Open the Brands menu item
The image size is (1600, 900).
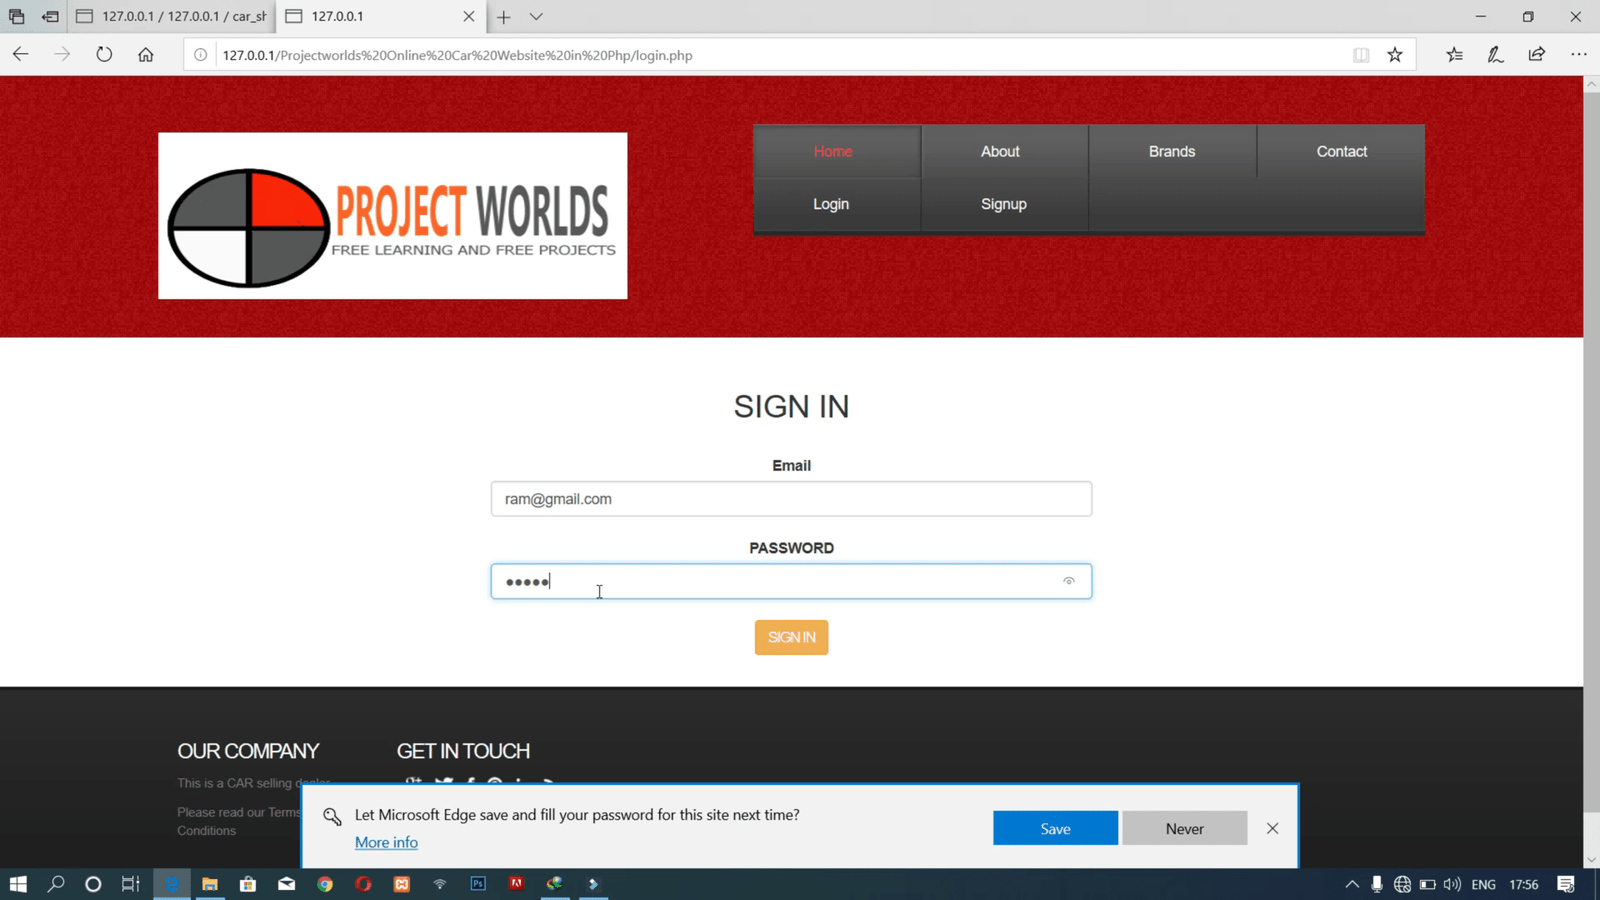click(x=1171, y=152)
